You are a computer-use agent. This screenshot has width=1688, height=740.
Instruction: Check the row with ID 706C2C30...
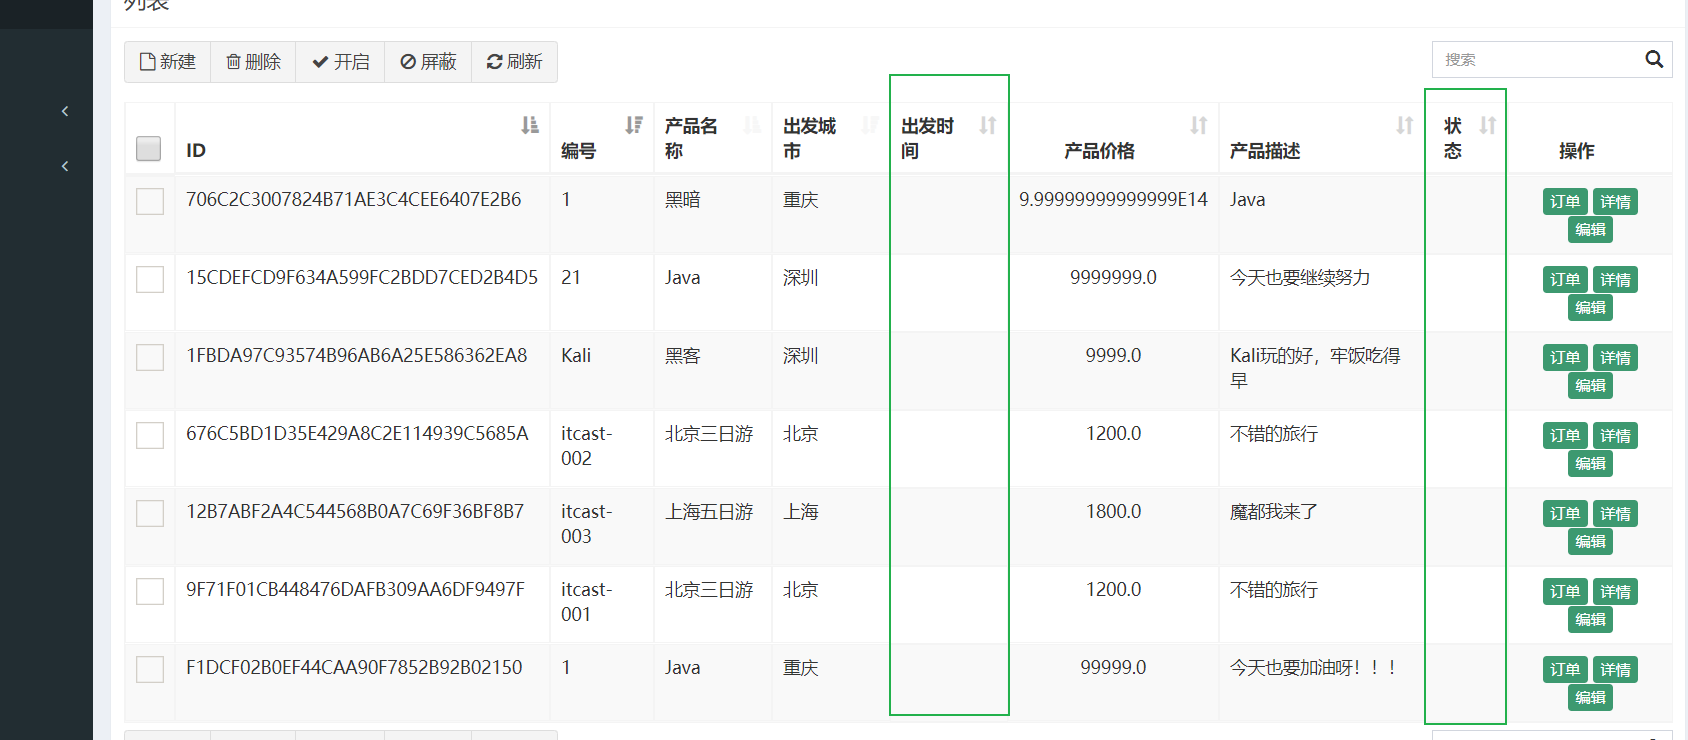(150, 201)
